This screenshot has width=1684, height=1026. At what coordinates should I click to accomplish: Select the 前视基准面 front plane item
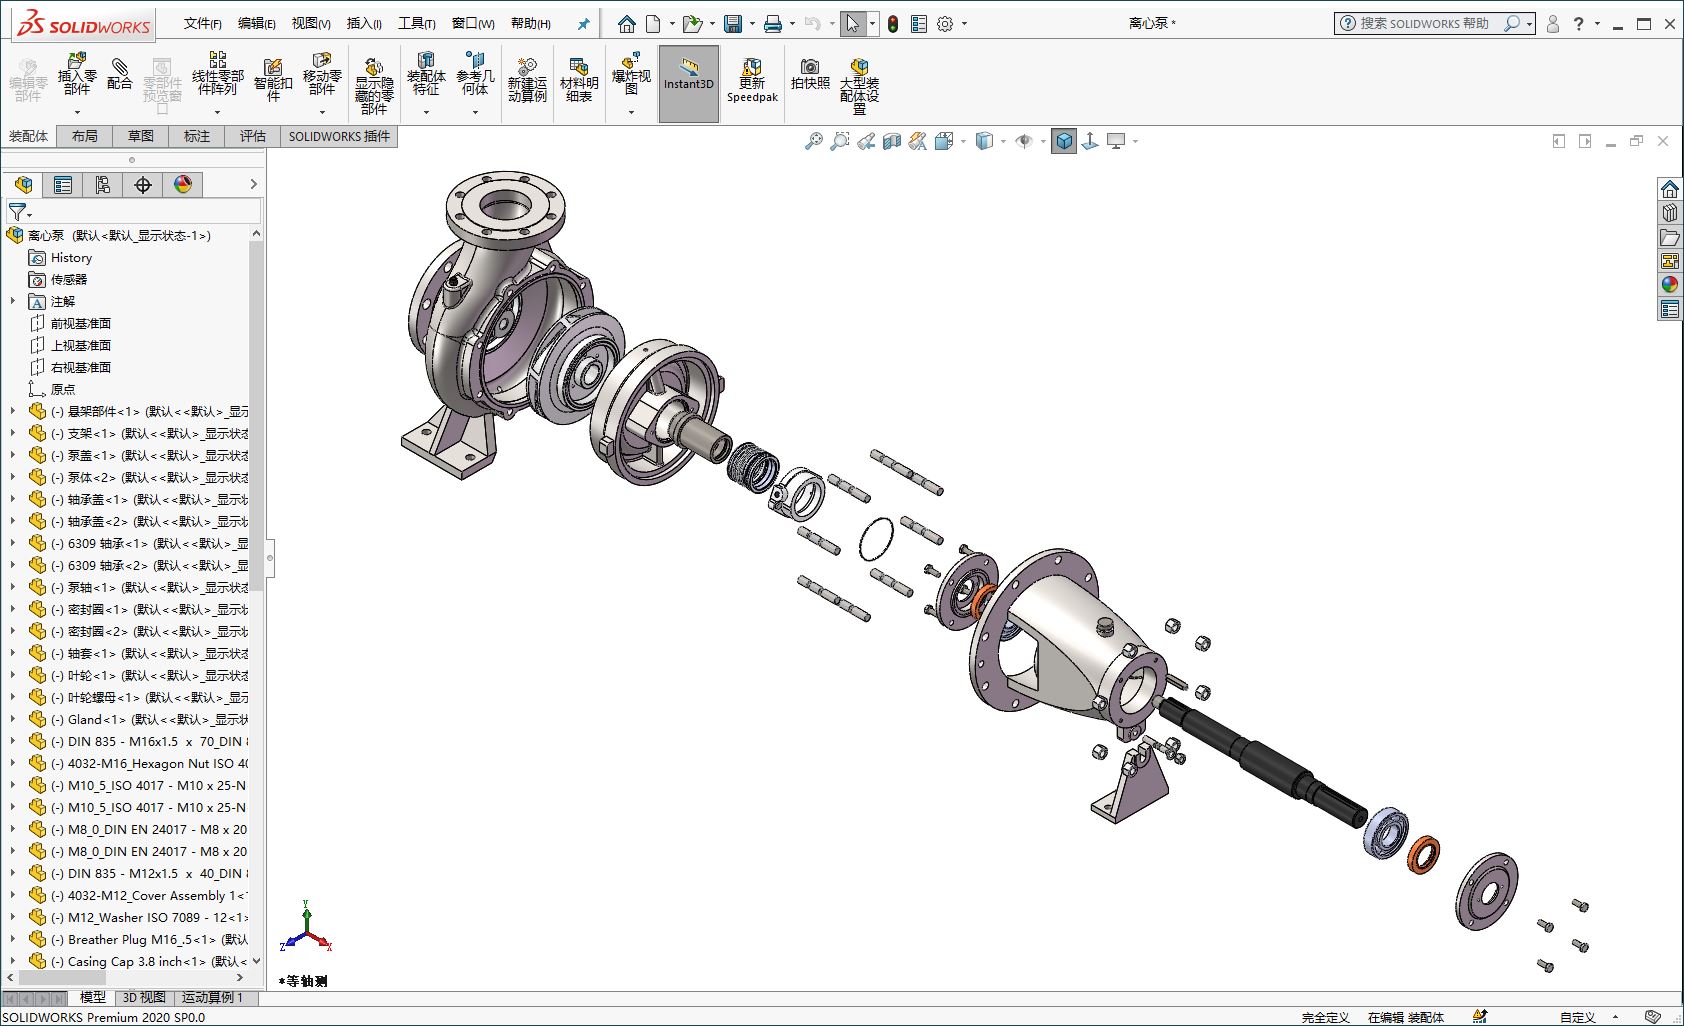pyautogui.click(x=81, y=323)
